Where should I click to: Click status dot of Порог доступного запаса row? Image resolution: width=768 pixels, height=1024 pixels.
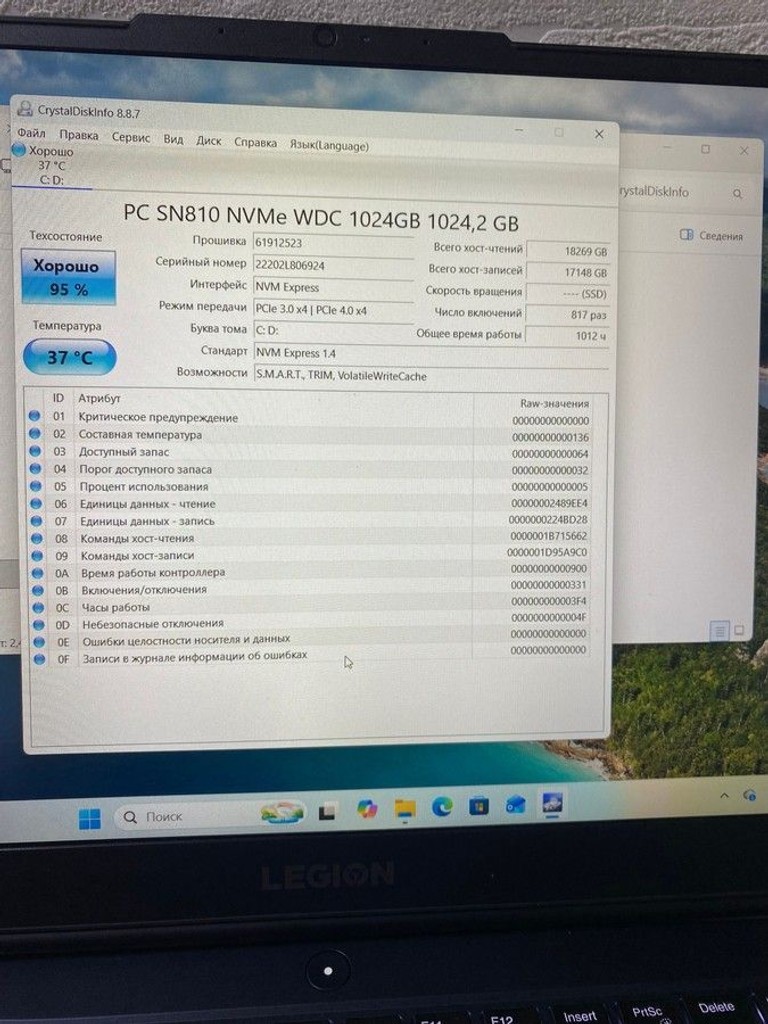(35, 468)
